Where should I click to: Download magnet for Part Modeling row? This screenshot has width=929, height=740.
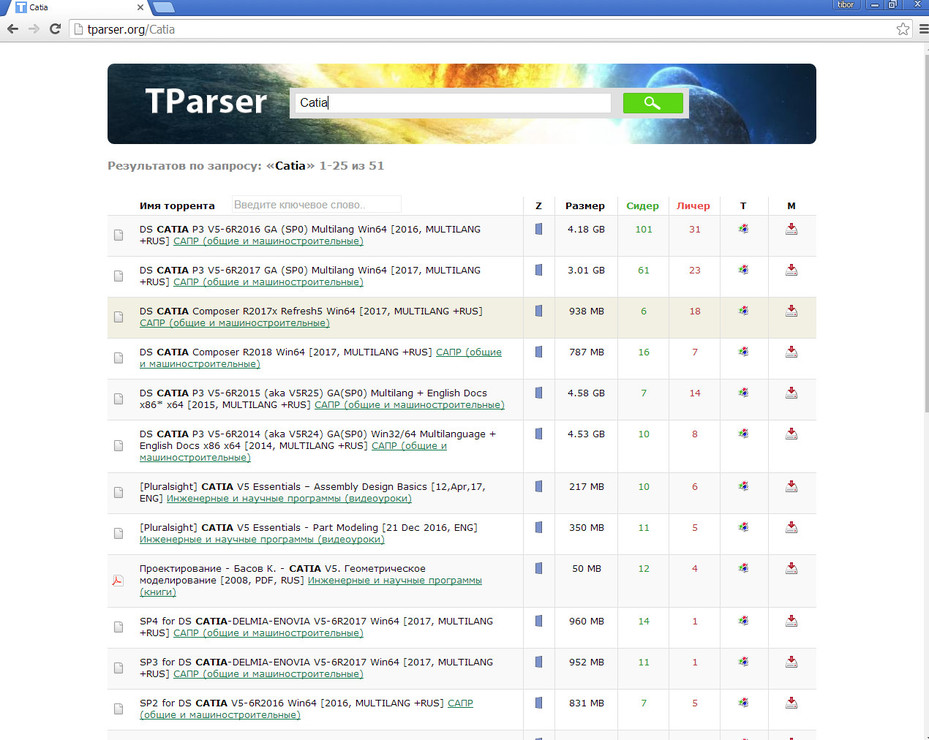[x=791, y=527]
